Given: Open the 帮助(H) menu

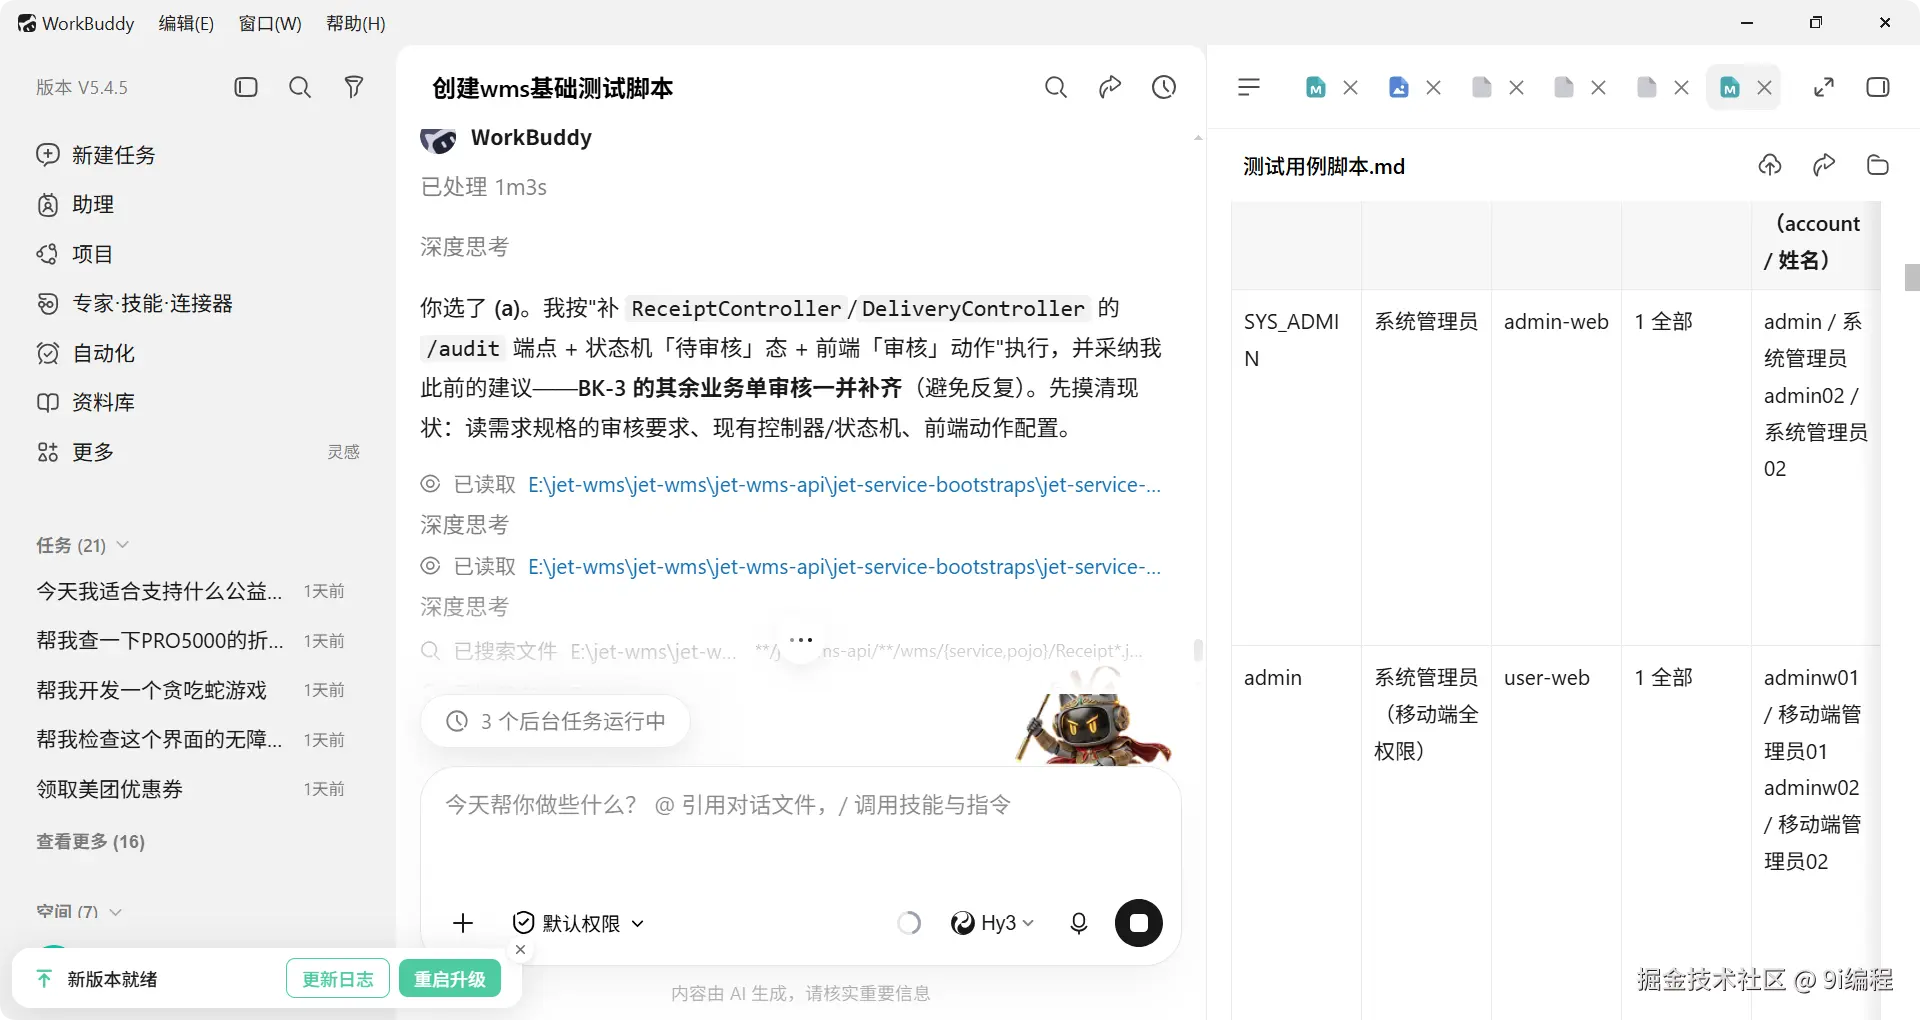Looking at the screenshot, I should [356, 23].
